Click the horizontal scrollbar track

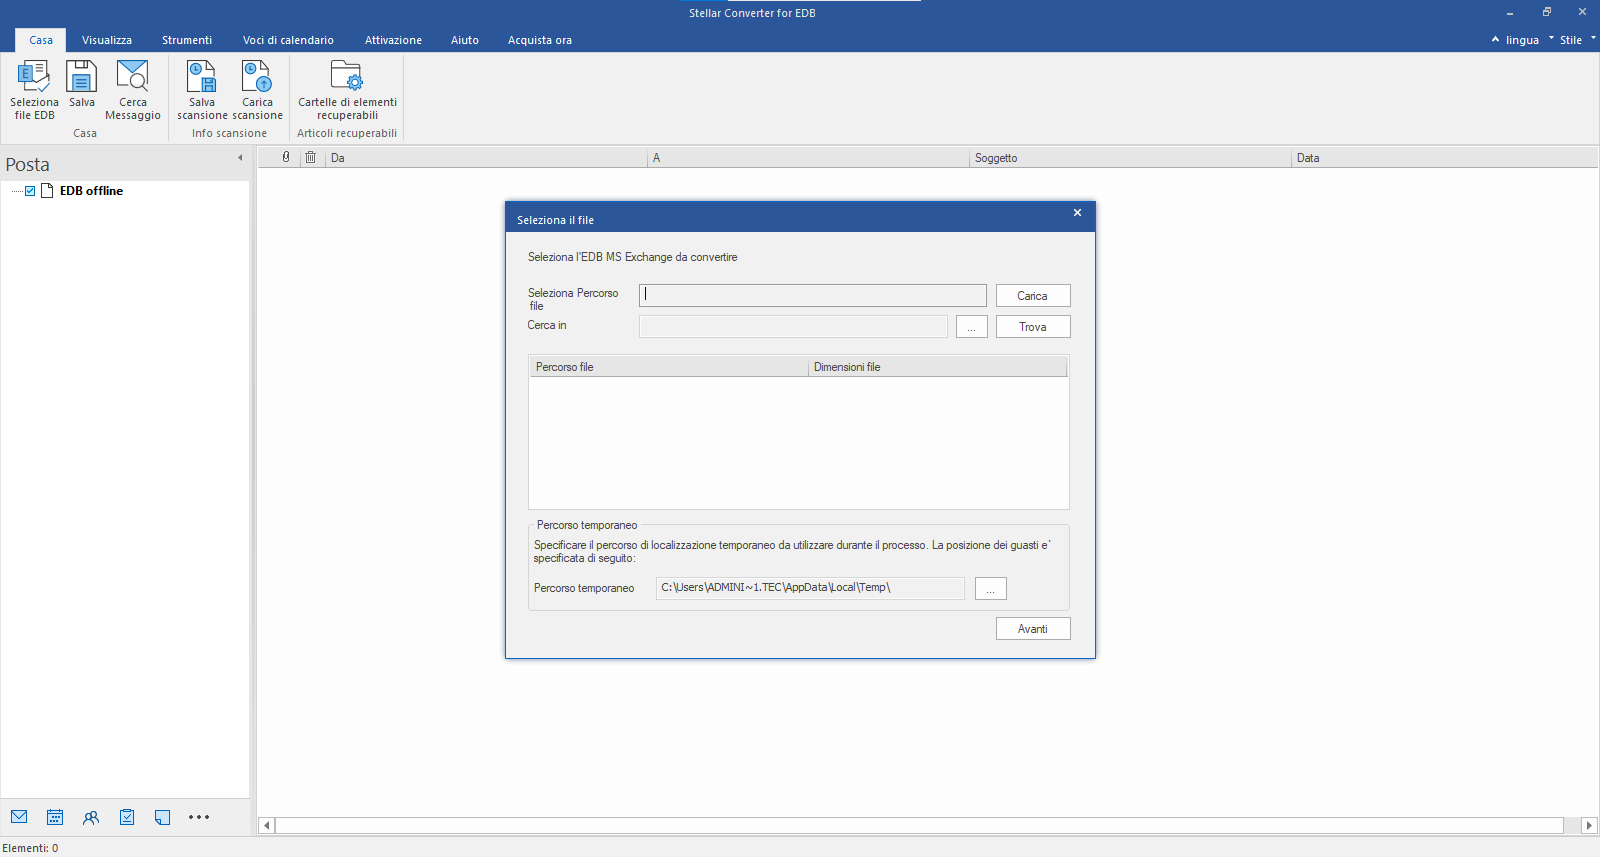tap(920, 825)
